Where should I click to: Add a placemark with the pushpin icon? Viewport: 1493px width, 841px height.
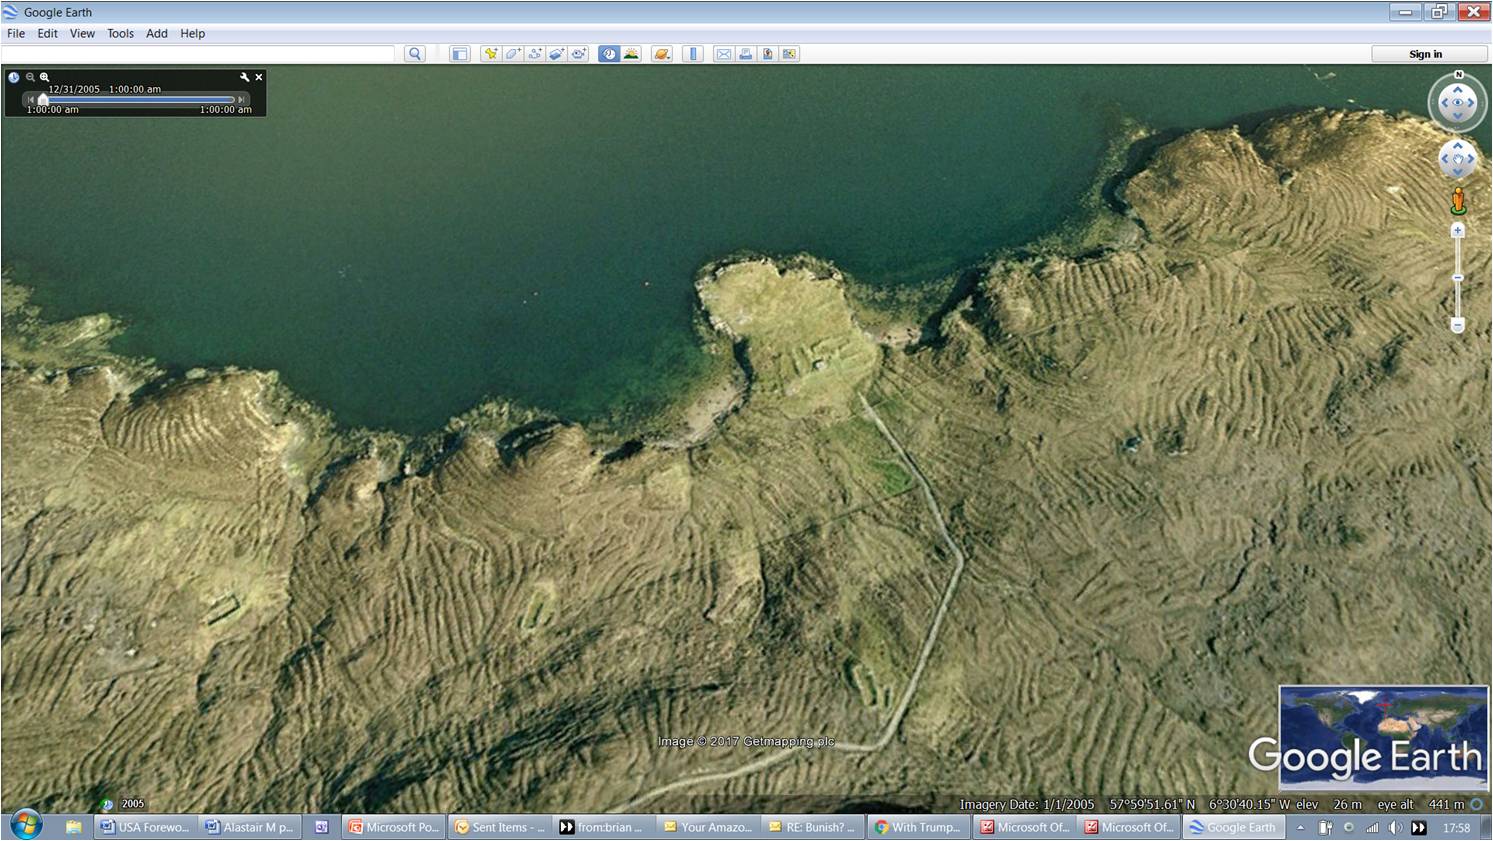[x=490, y=54]
